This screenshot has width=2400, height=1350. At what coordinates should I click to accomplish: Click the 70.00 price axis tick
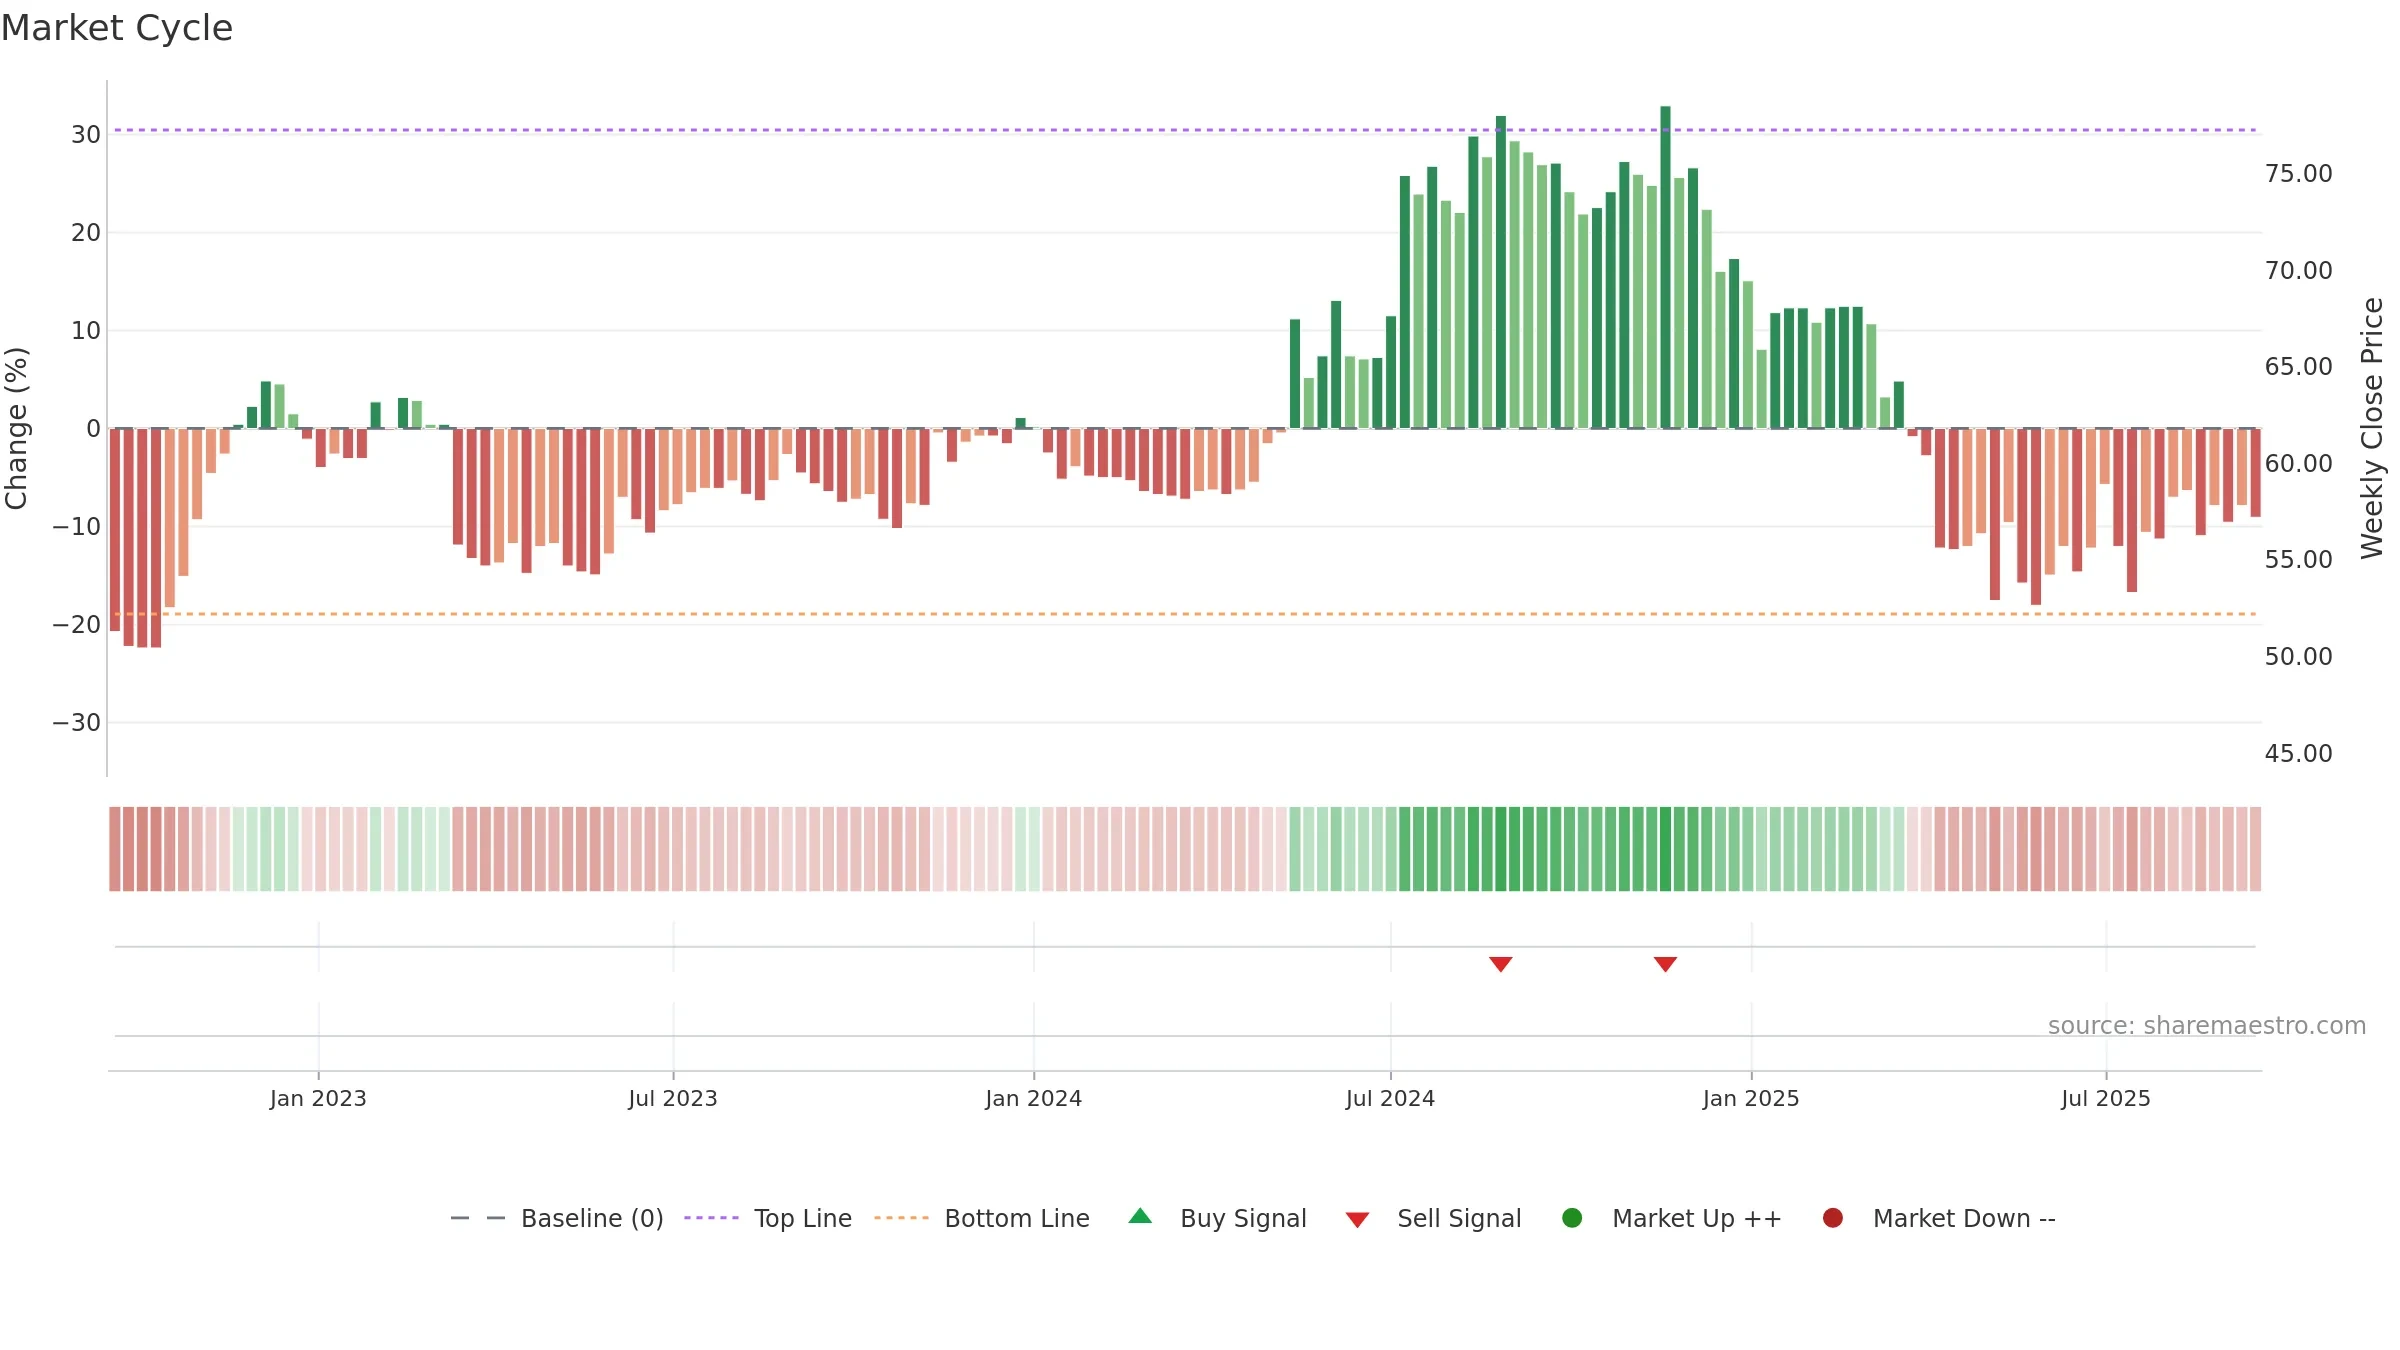click(2298, 271)
